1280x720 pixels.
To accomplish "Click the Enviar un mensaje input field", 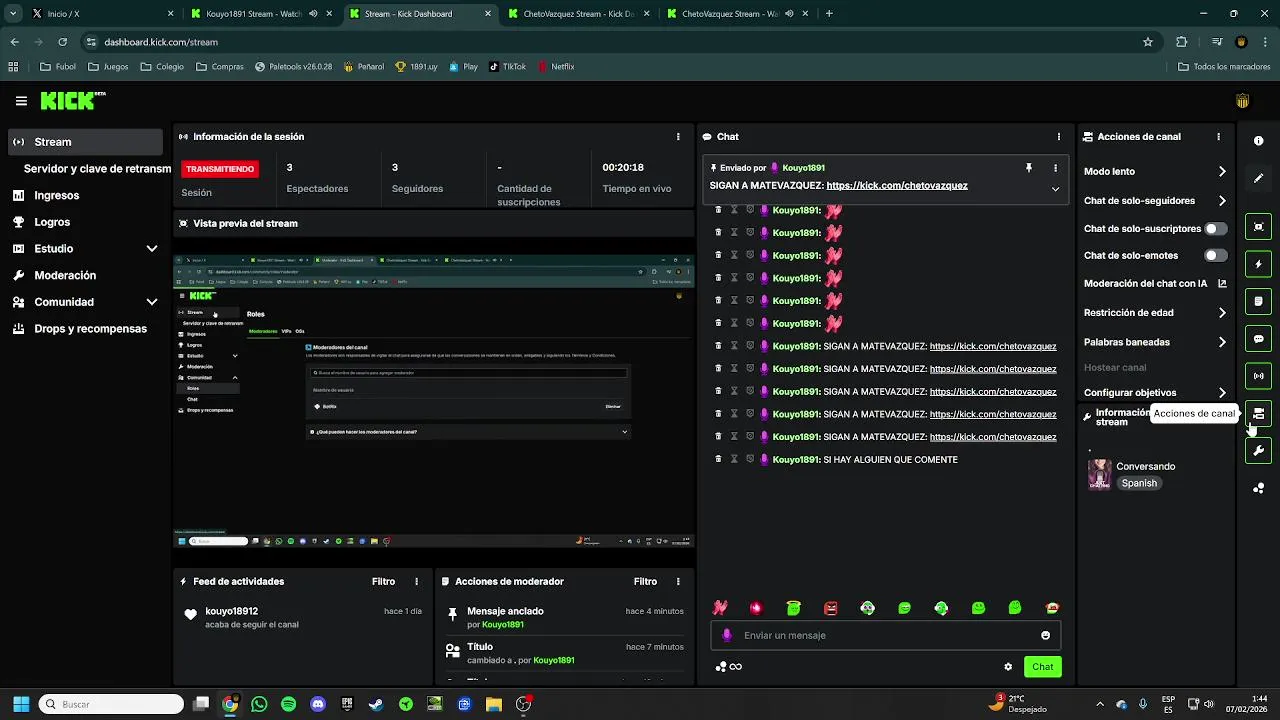I will 886,635.
